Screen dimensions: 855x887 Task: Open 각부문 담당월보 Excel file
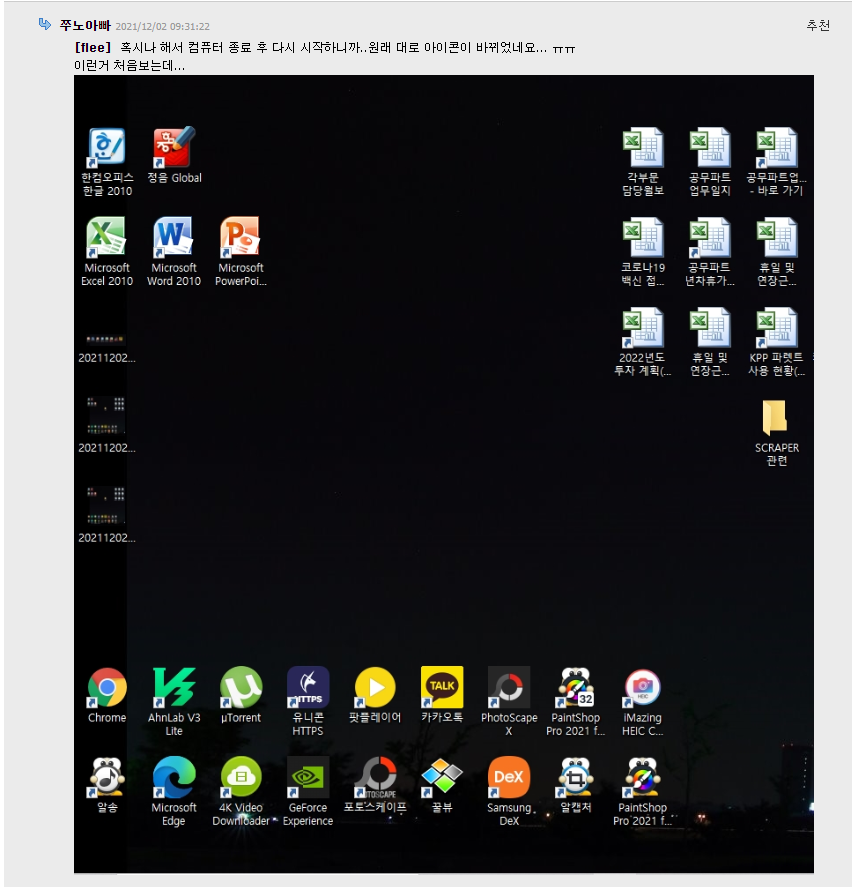pos(643,161)
